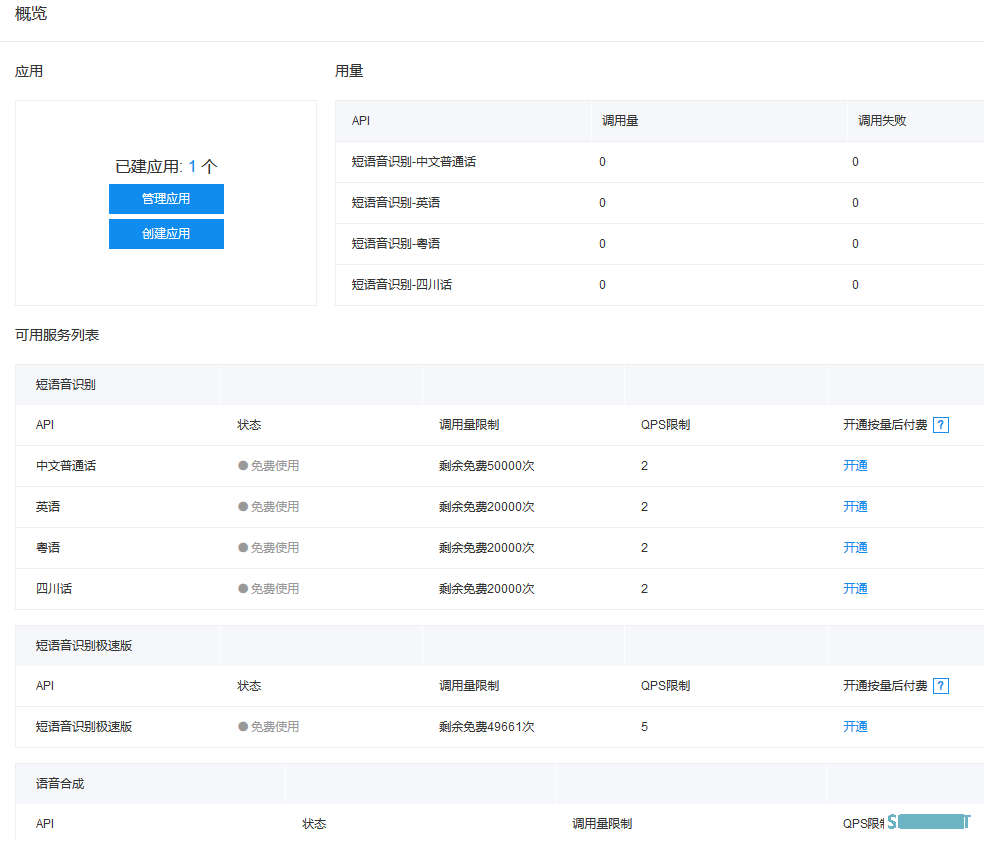This screenshot has height=841, width=984.
Task: Select the 短语音识别-四川话 usage row
Action: point(660,285)
